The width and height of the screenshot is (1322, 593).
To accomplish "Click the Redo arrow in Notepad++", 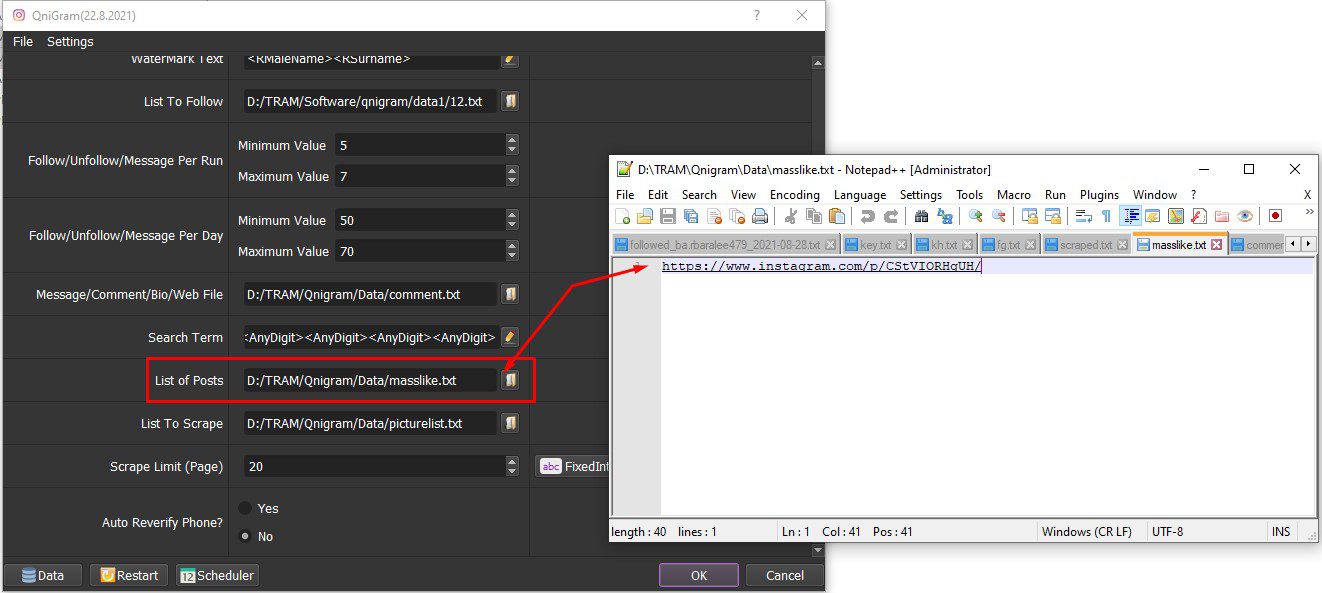I will coord(891,216).
